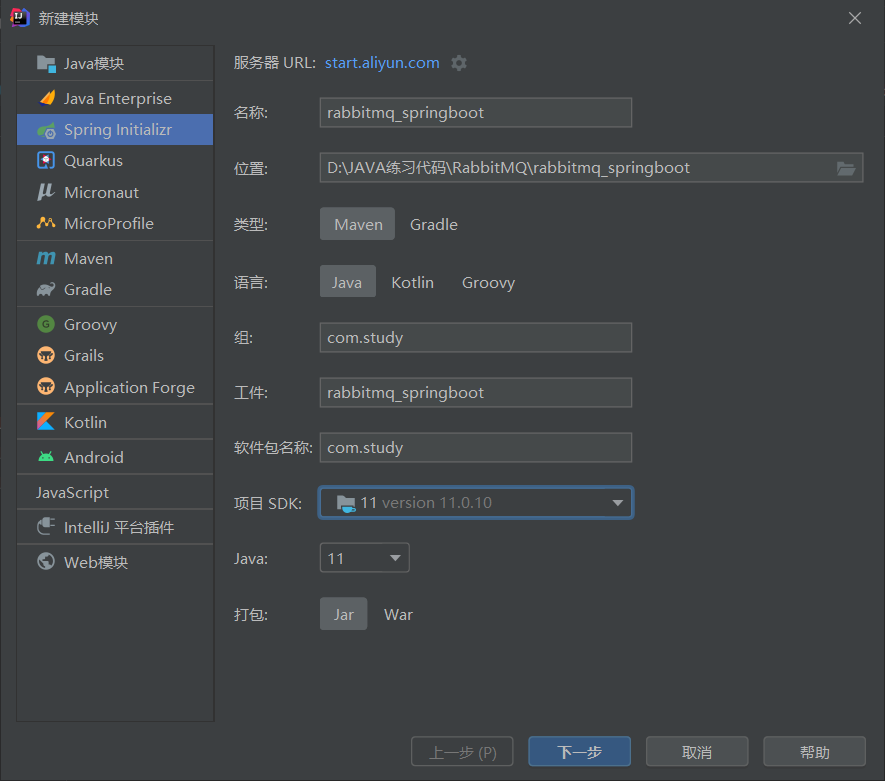The width and height of the screenshot is (885, 781).
Task: Click the Web模块 globe icon
Action: pyautogui.click(x=46, y=561)
